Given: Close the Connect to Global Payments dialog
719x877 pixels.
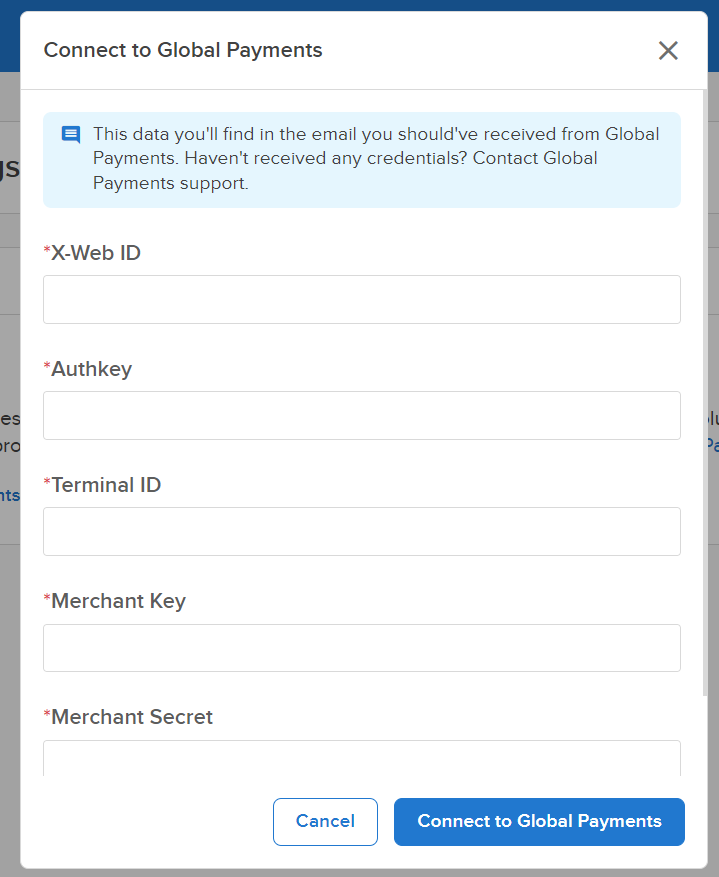Looking at the screenshot, I should pyautogui.click(x=668, y=50).
